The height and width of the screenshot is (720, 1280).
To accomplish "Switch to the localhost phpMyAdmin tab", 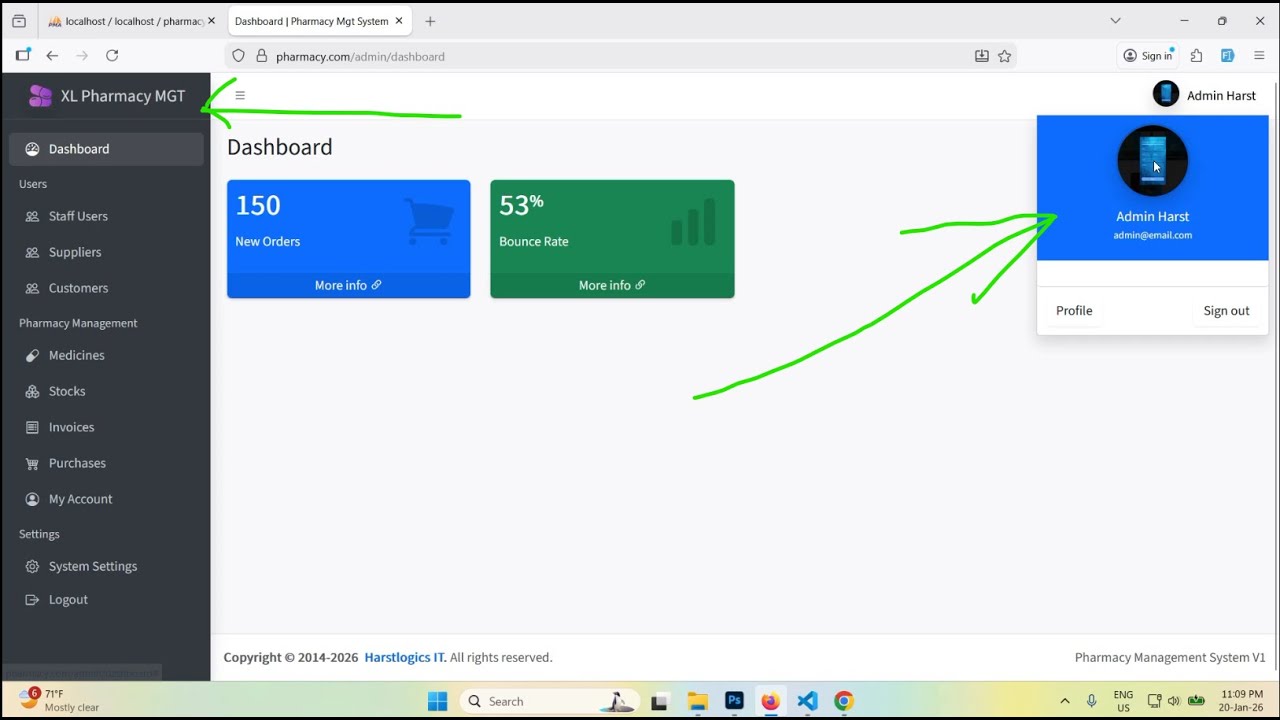I will tap(130, 21).
